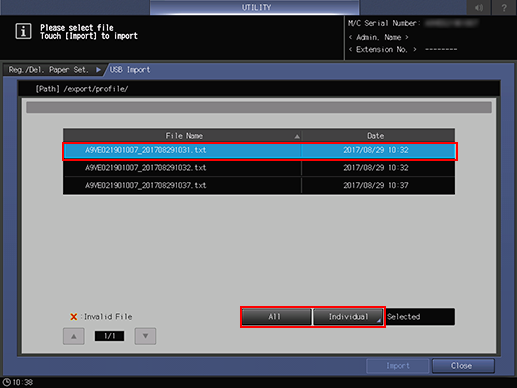517x388 pixels.
Task: Toggle the Individual selection mode
Action: (x=348, y=317)
